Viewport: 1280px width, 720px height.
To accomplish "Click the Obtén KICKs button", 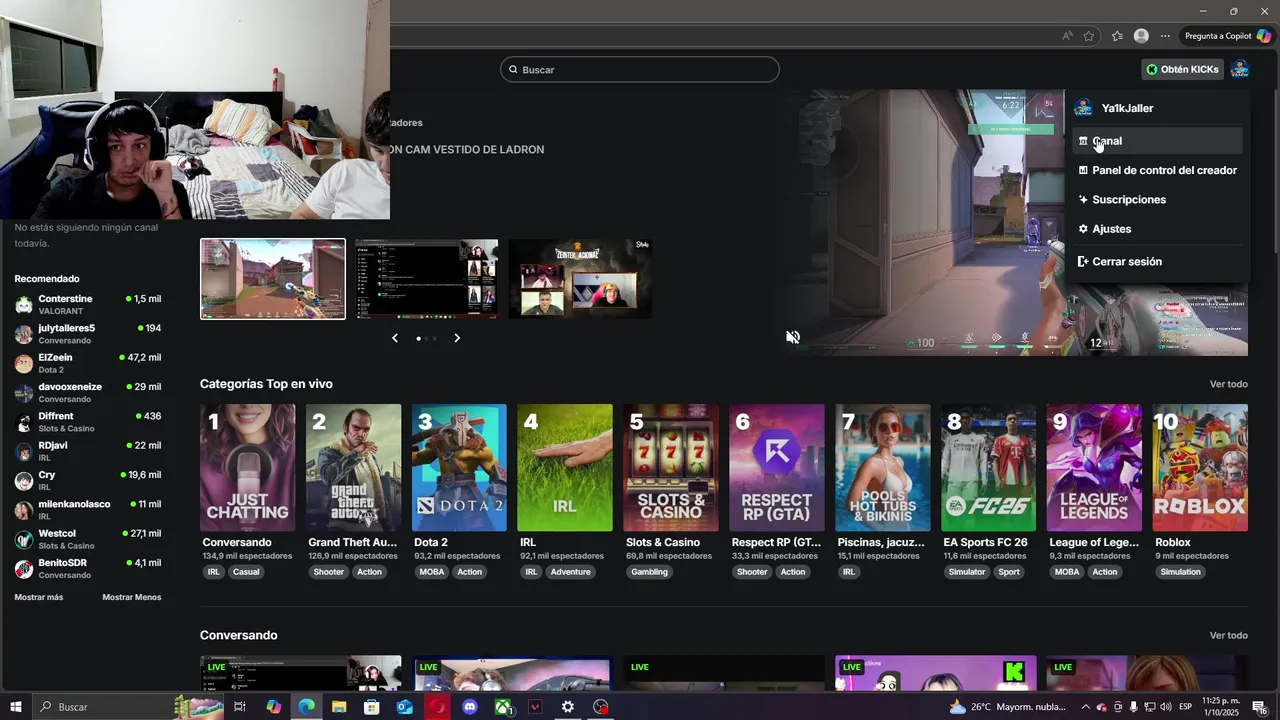I will point(1182,70).
